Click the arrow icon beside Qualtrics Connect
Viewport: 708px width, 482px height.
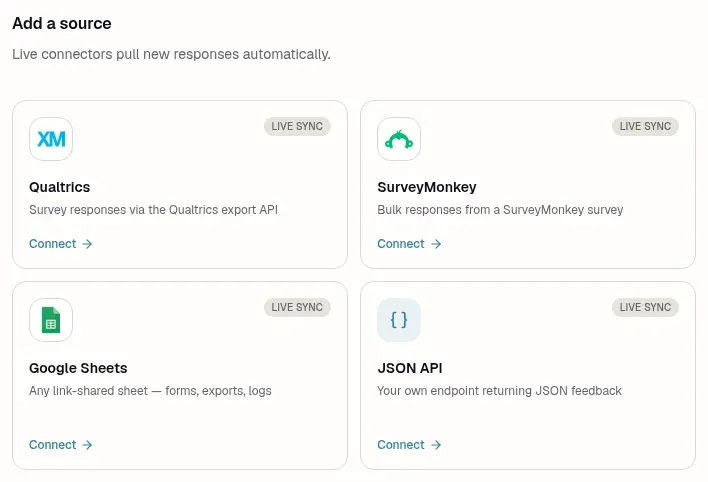(x=87, y=244)
